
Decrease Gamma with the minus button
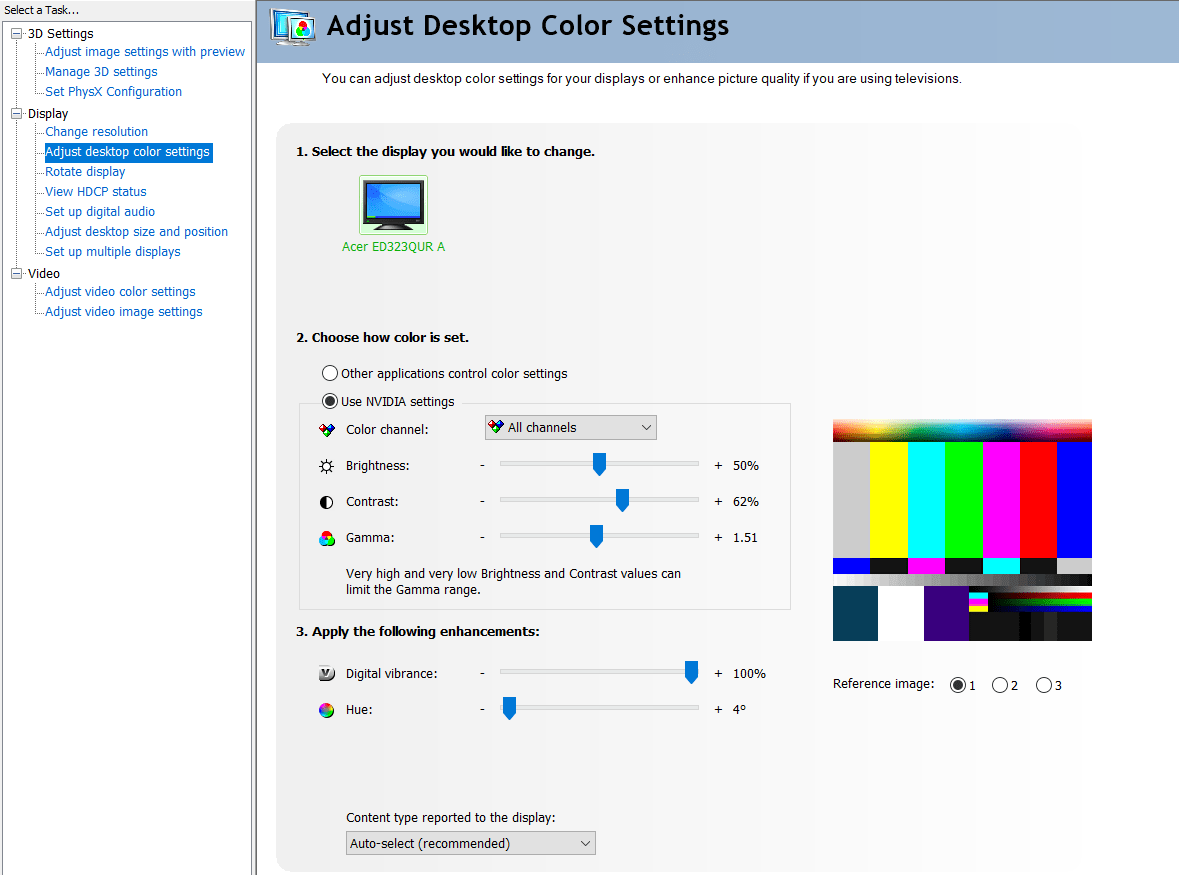coord(482,537)
